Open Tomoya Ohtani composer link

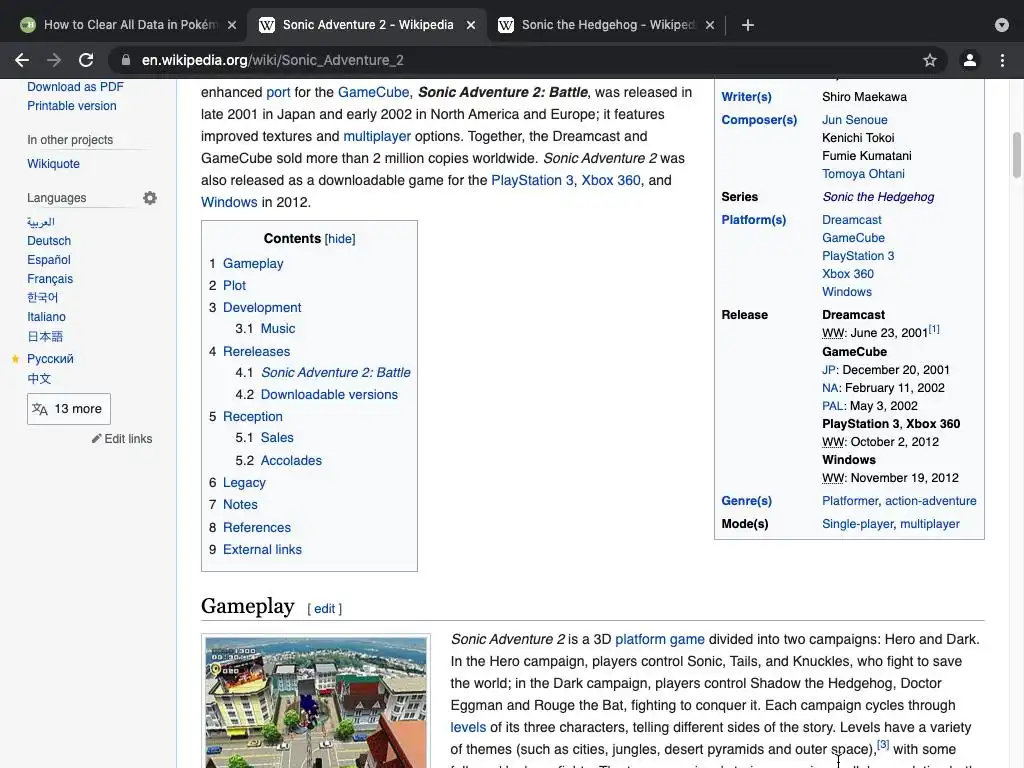pos(863,174)
